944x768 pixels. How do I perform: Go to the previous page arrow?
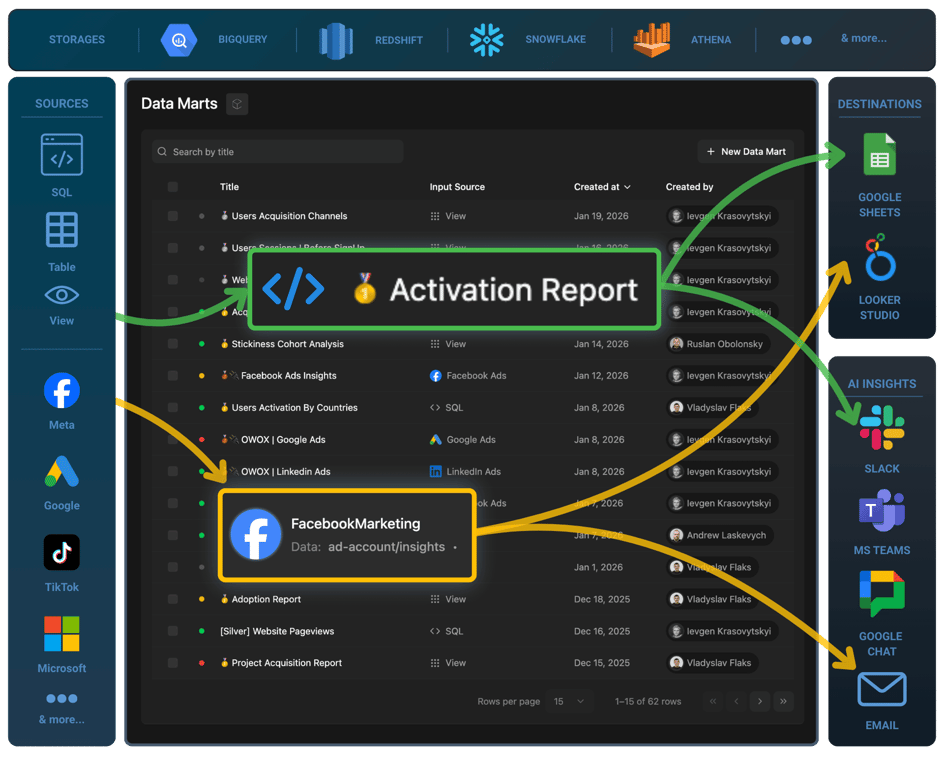click(x=736, y=702)
